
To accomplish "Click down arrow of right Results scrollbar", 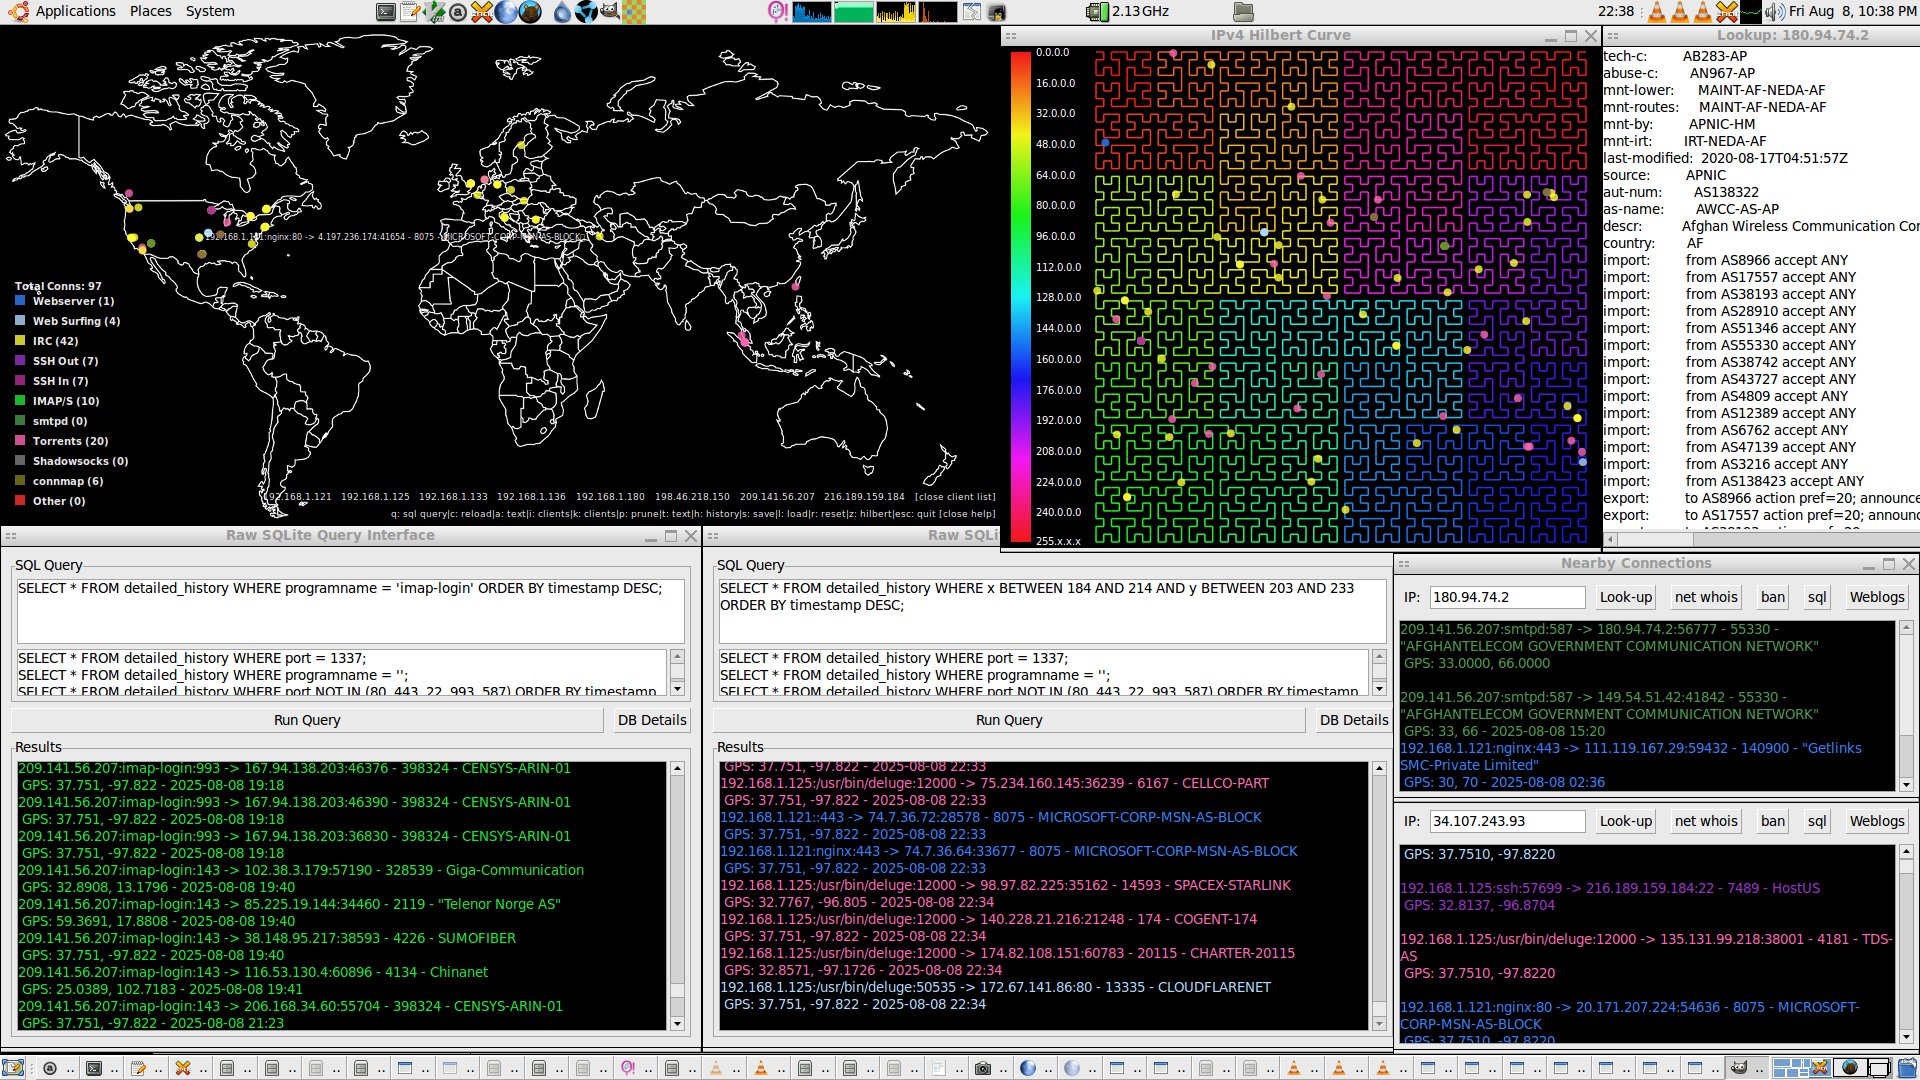I will click(x=1379, y=1023).
